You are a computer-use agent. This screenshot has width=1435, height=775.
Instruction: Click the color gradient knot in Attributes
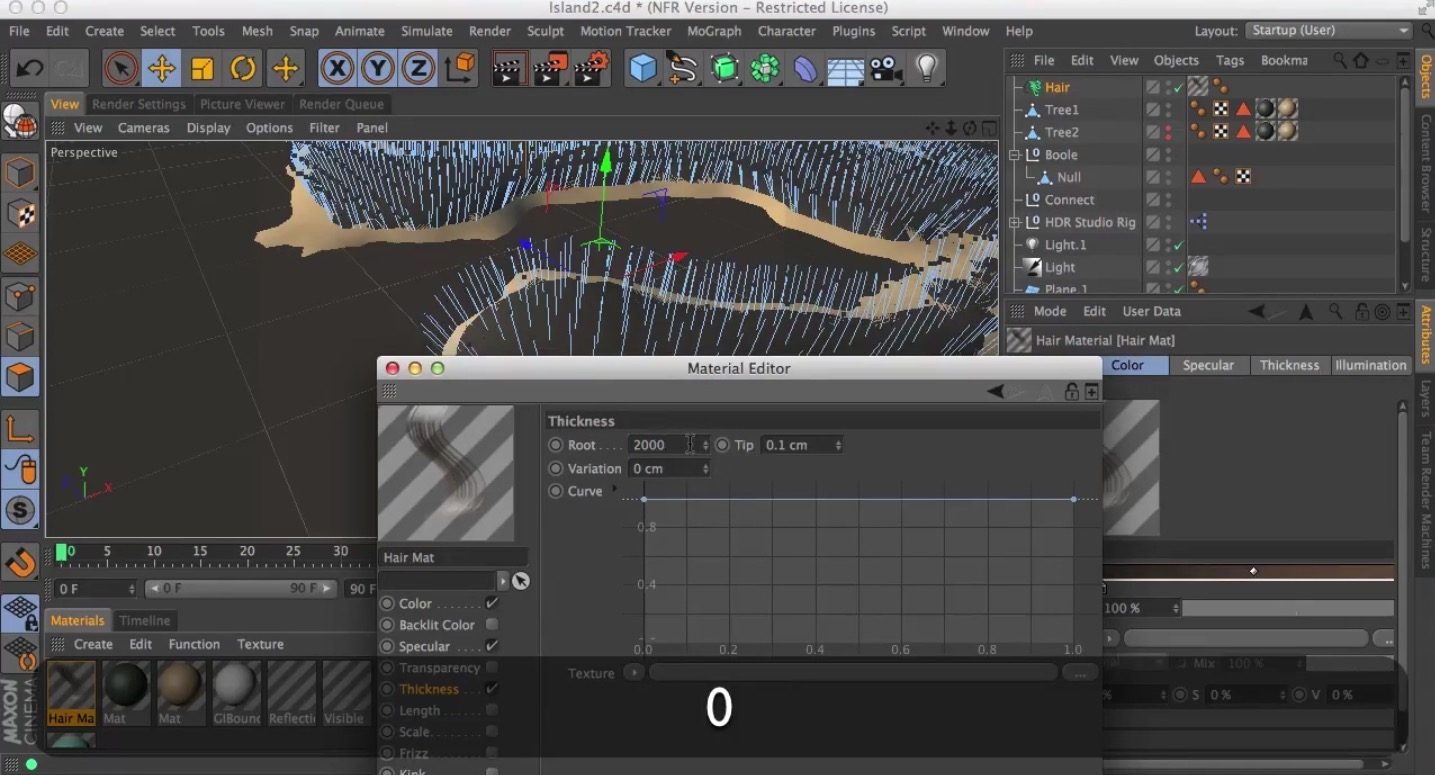point(1253,571)
